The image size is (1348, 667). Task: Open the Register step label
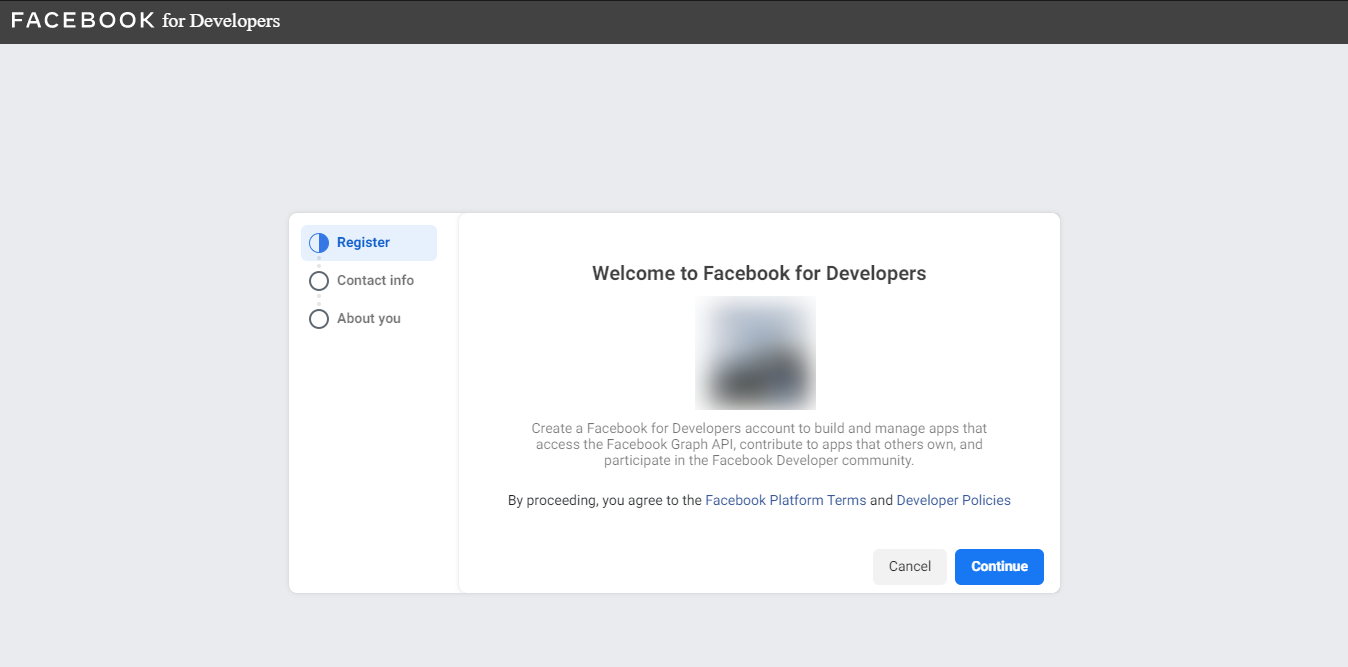tap(363, 243)
